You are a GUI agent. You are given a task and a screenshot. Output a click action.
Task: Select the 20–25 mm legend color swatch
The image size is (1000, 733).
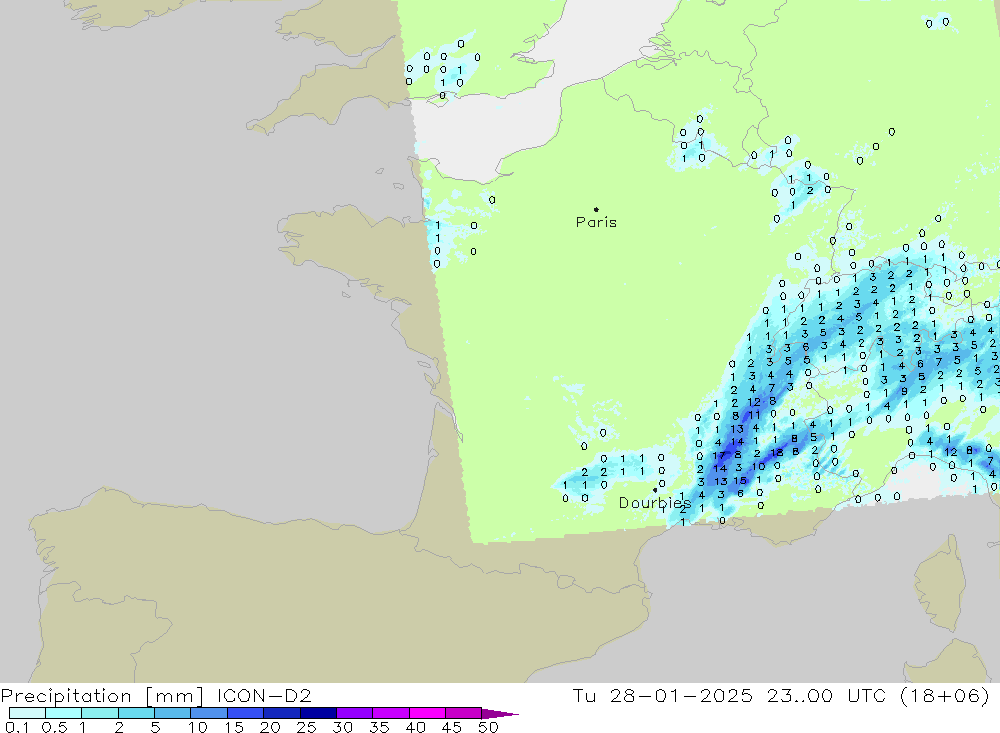(x=281, y=713)
